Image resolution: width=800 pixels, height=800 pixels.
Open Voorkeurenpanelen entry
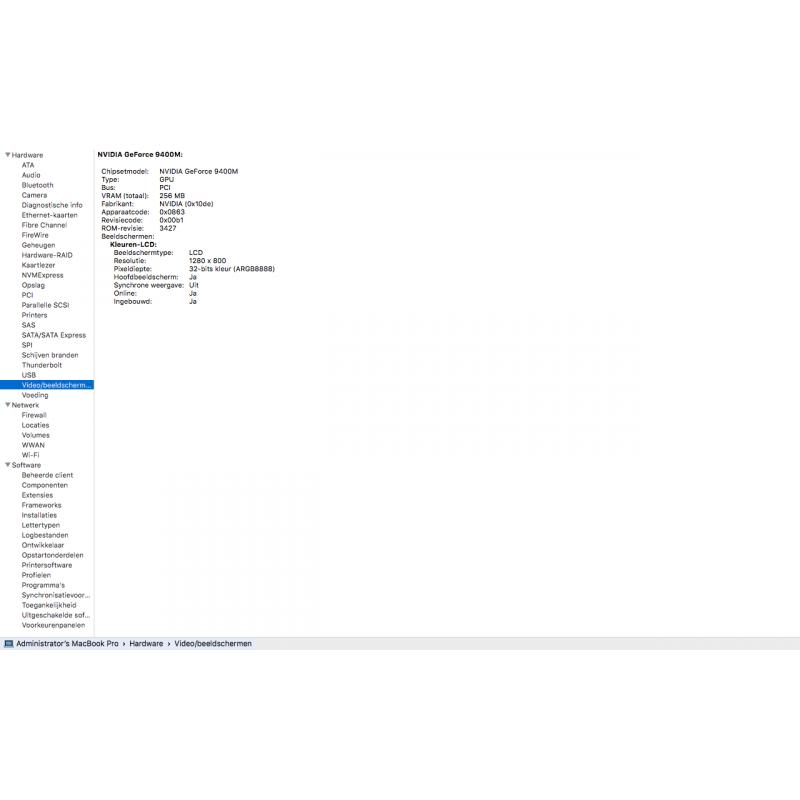point(54,625)
